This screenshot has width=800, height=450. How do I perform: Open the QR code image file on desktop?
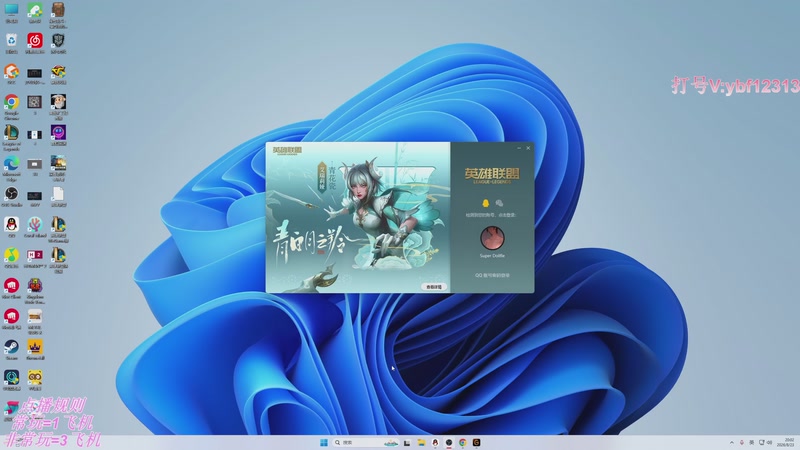pyautogui.click(x=35, y=104)
